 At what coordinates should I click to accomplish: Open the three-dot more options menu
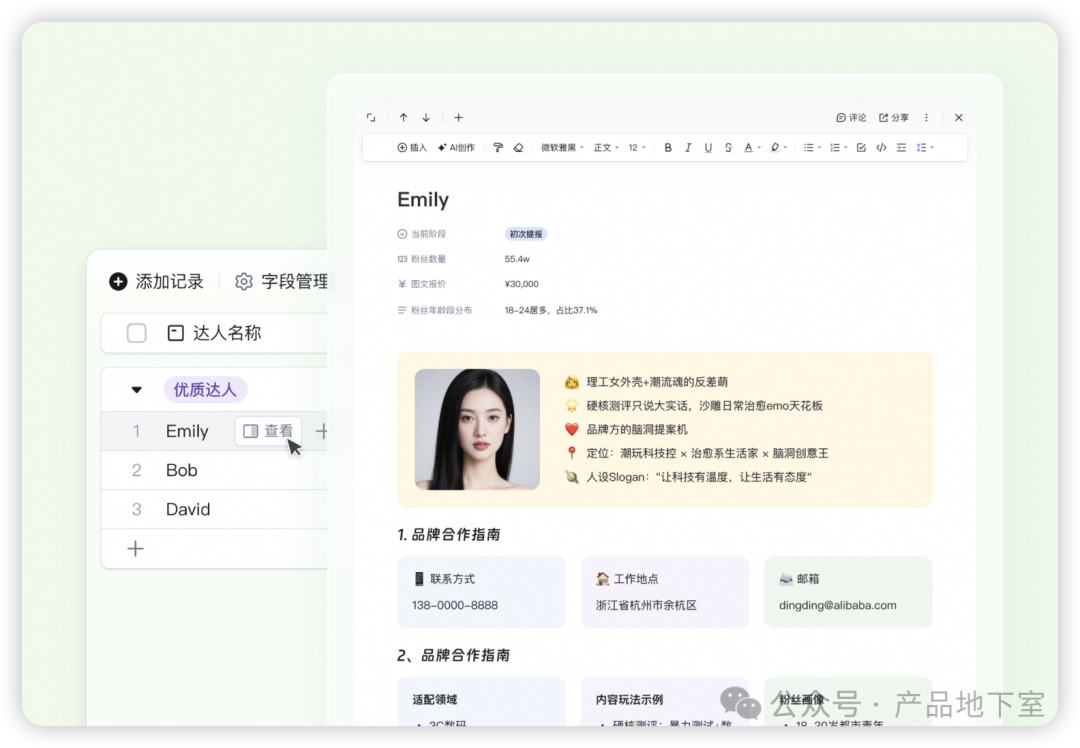tap(926, 118)
